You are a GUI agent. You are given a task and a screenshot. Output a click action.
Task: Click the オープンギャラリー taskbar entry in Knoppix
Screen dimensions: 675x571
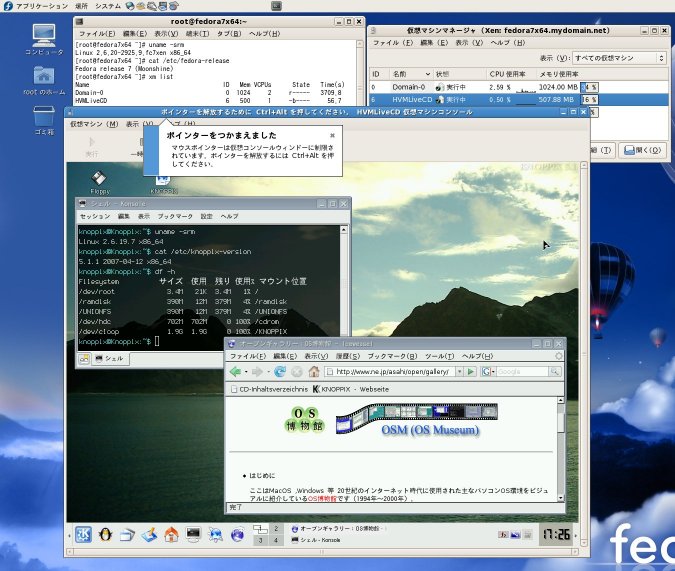[x=339, y=528]
